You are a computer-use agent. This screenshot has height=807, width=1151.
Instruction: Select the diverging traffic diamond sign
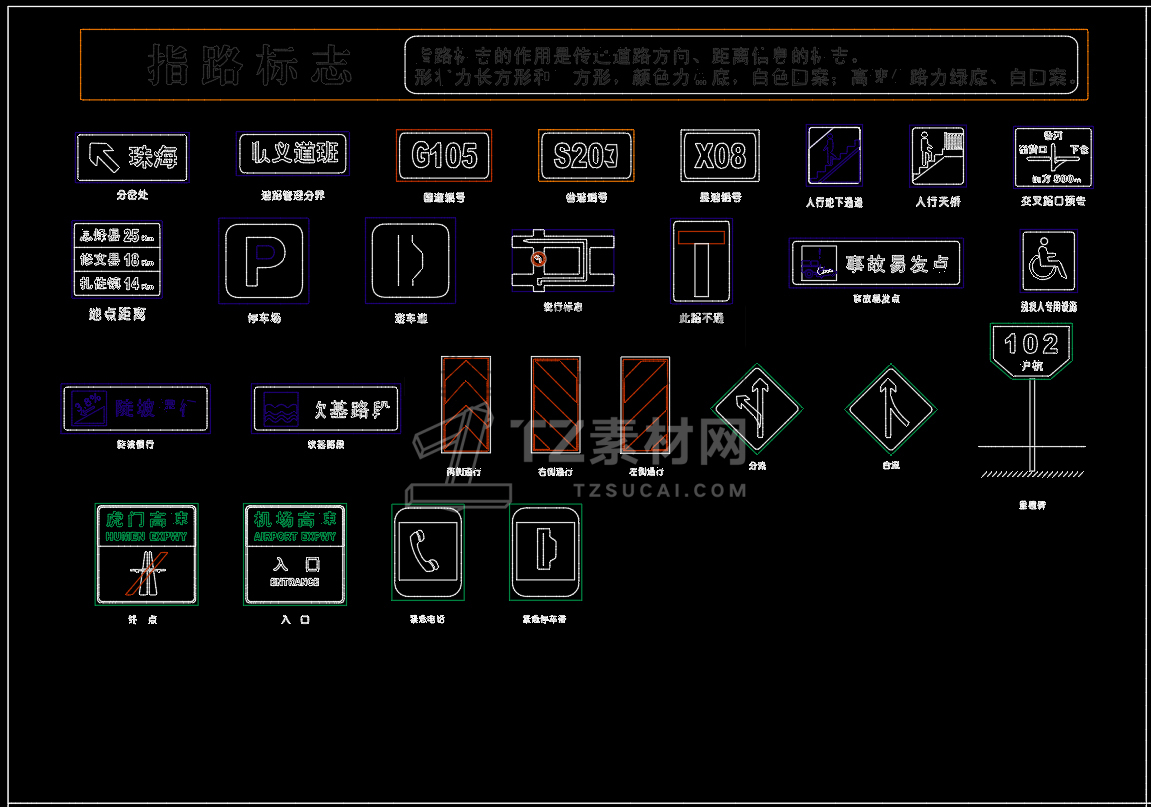point(757,408)
